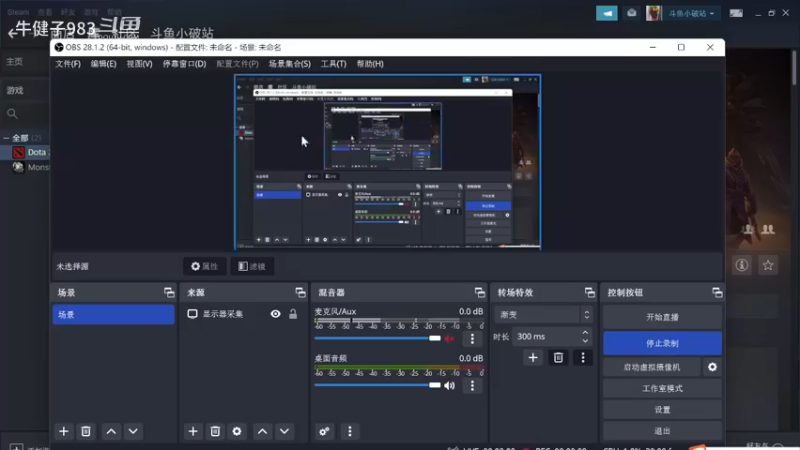Increase transition duration with up arrow
This screenshot has height=450, width=800.
pos(585,333)
